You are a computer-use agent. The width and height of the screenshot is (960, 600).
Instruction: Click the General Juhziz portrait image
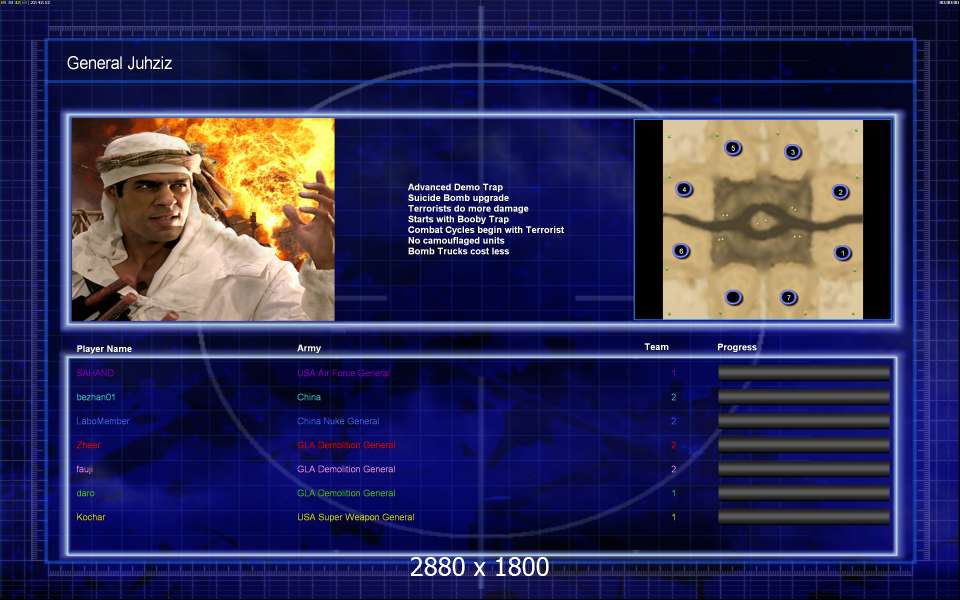[203, 219]
